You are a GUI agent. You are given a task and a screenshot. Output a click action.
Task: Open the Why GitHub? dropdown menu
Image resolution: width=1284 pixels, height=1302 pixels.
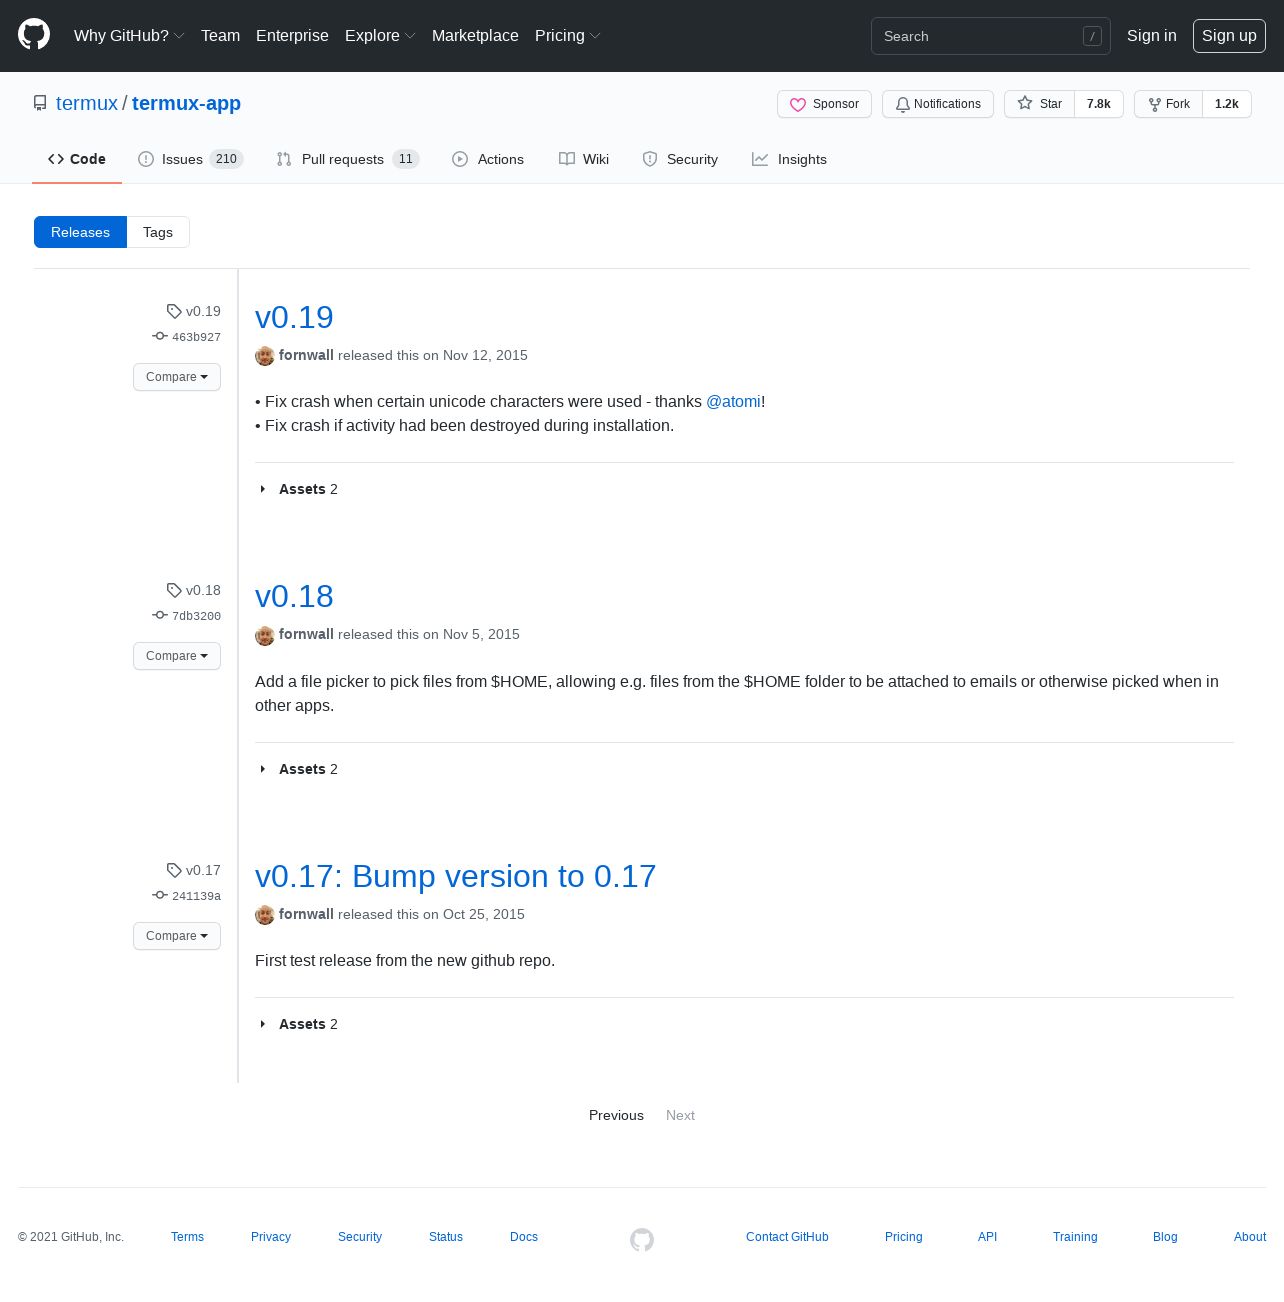(x=129, y=35)
